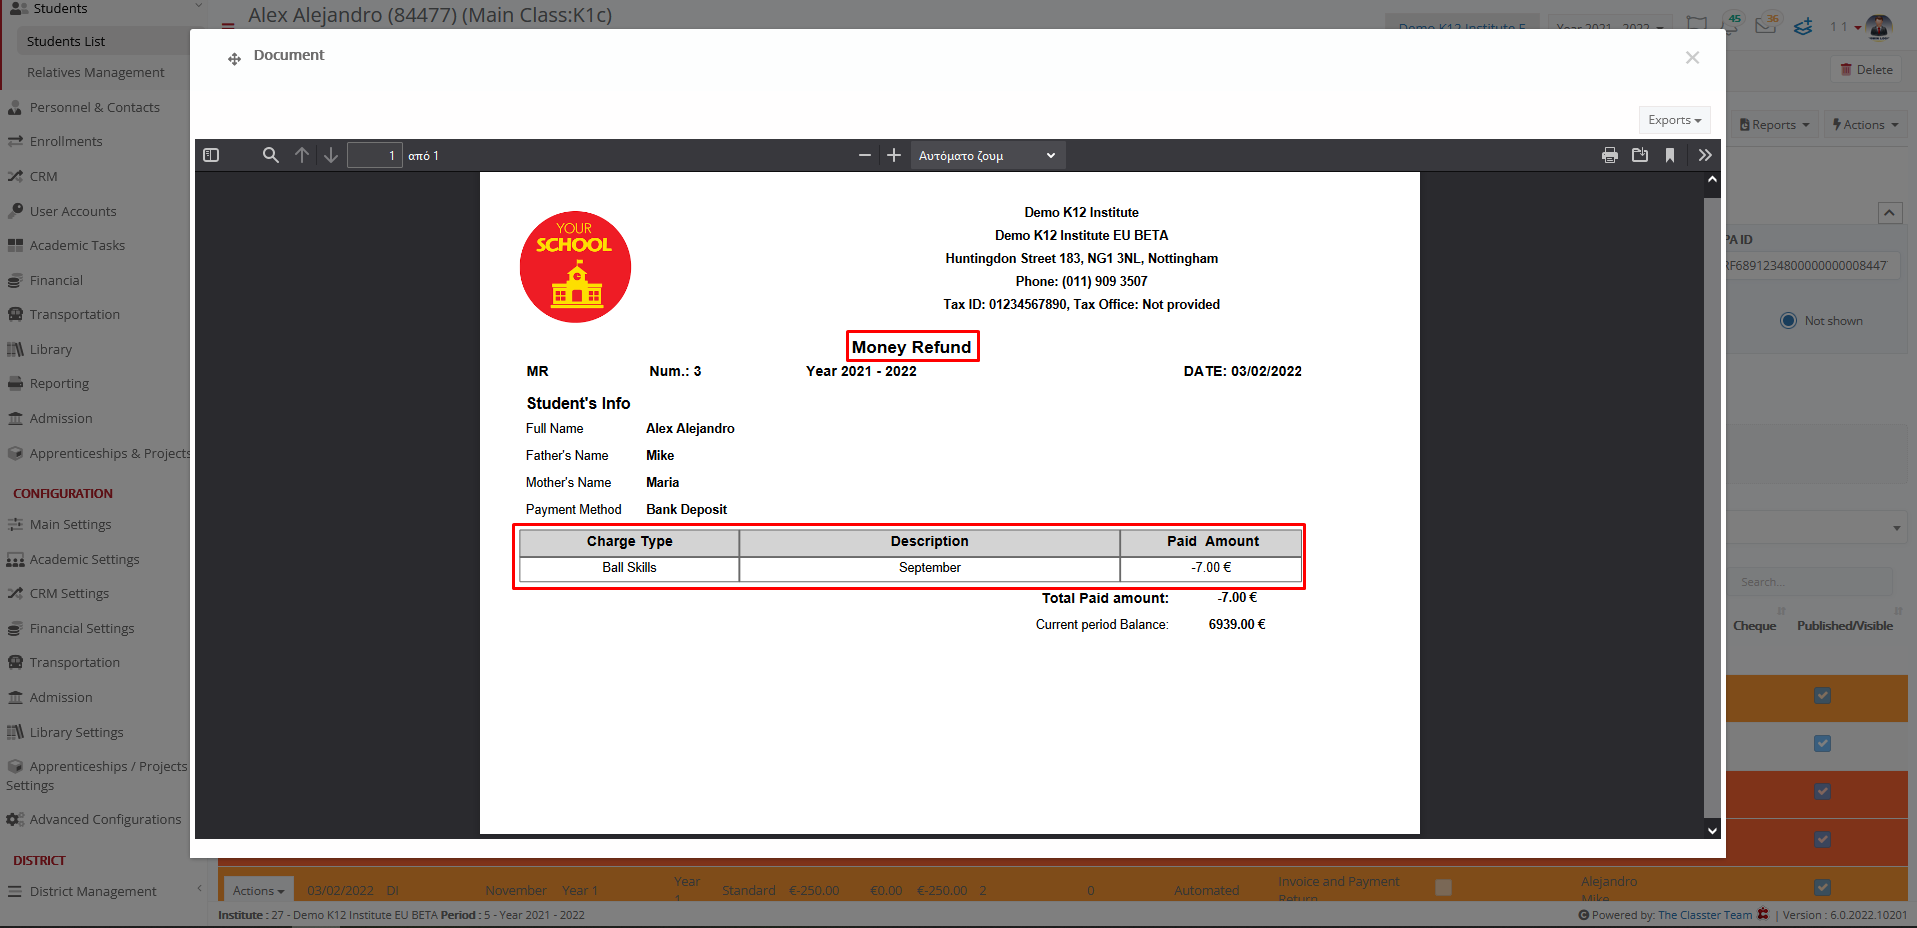This screenshot has width=1917, height=928.
Task: Click the bookmark current view icon
Action: click(1670, 155)
